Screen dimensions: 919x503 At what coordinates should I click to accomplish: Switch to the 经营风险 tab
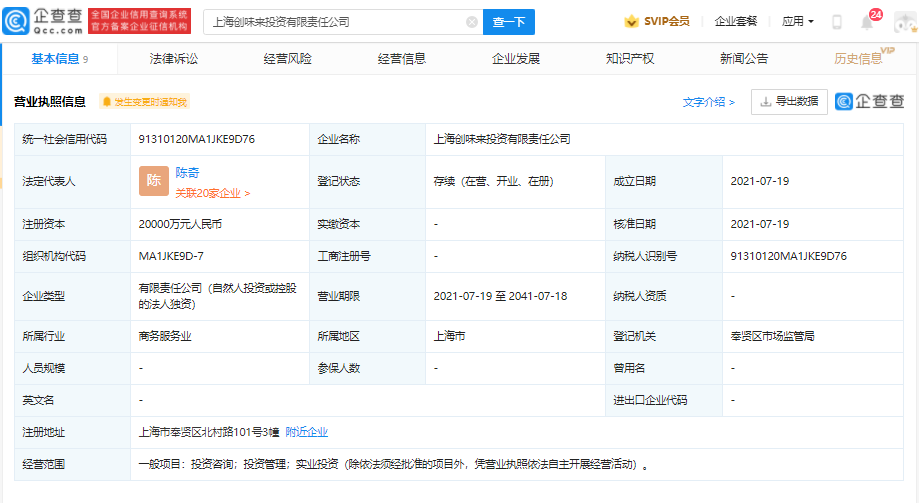pyautogui.click(x=288, y=59)
